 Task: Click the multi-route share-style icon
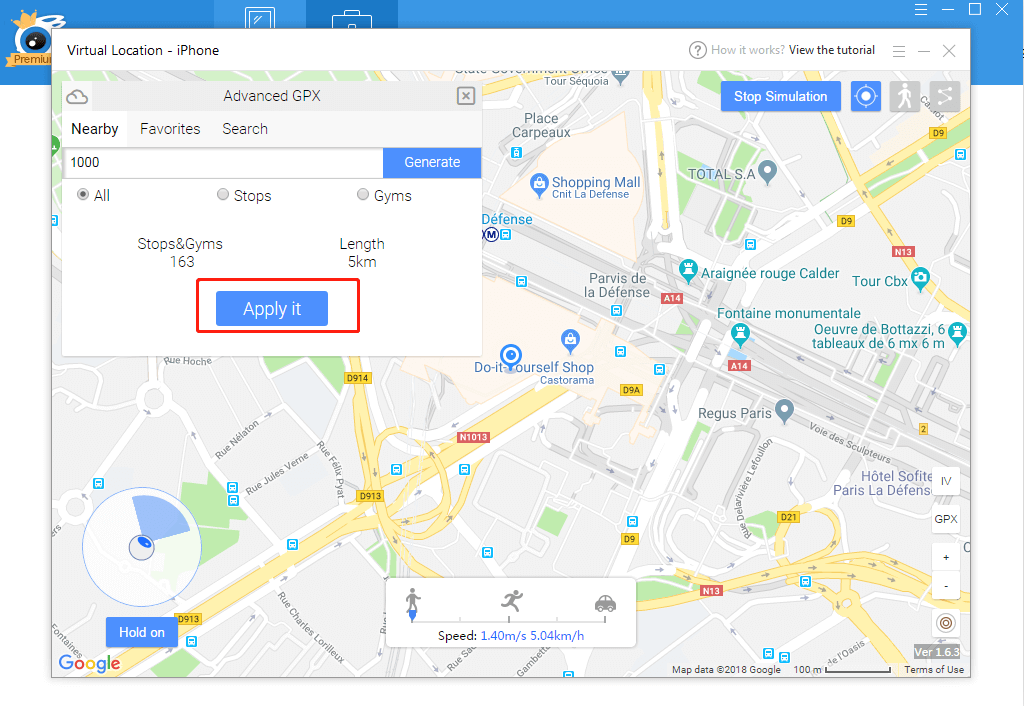point(944,97)
